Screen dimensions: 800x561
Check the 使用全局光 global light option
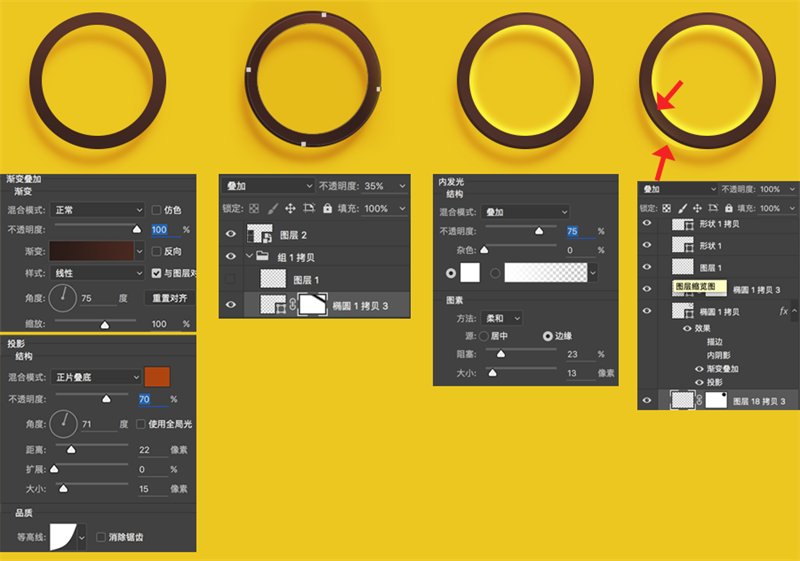pos(141,424)
